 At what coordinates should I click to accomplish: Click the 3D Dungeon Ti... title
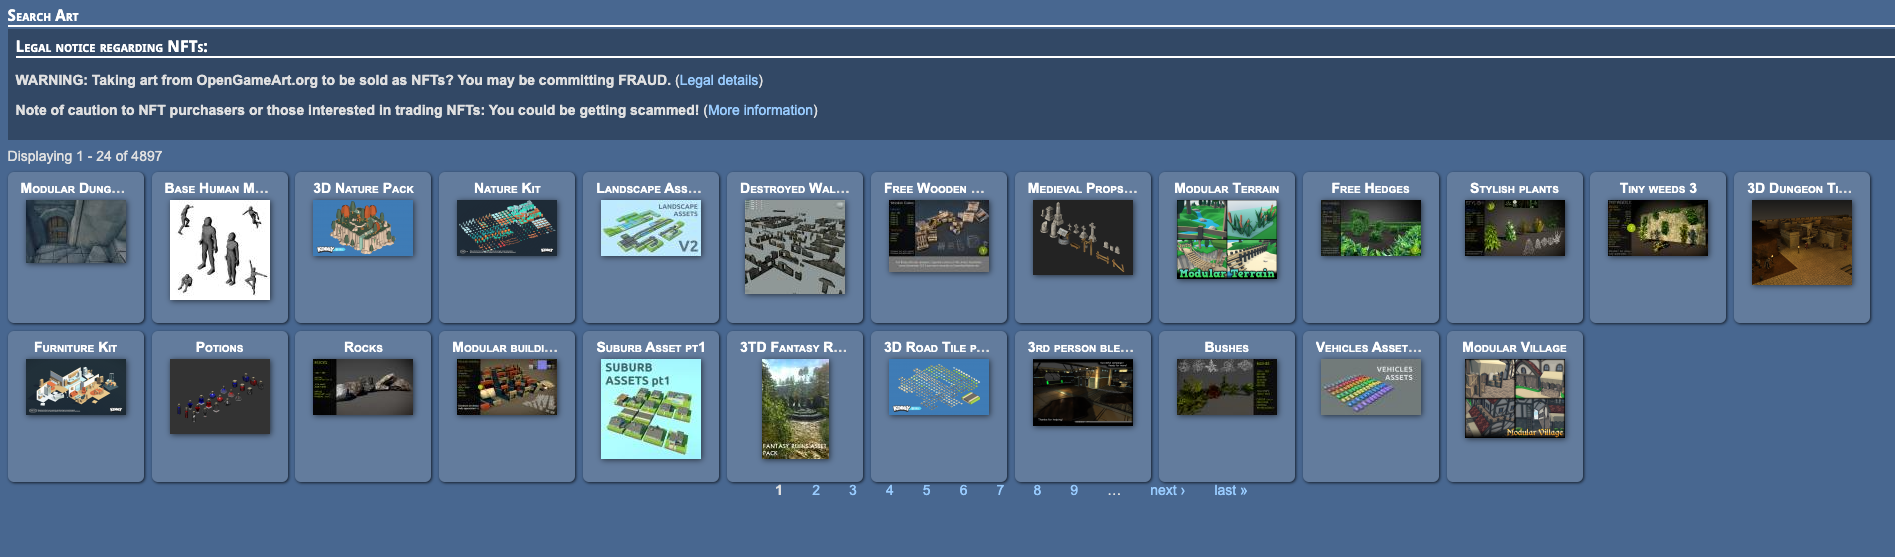pos(1800,188)
